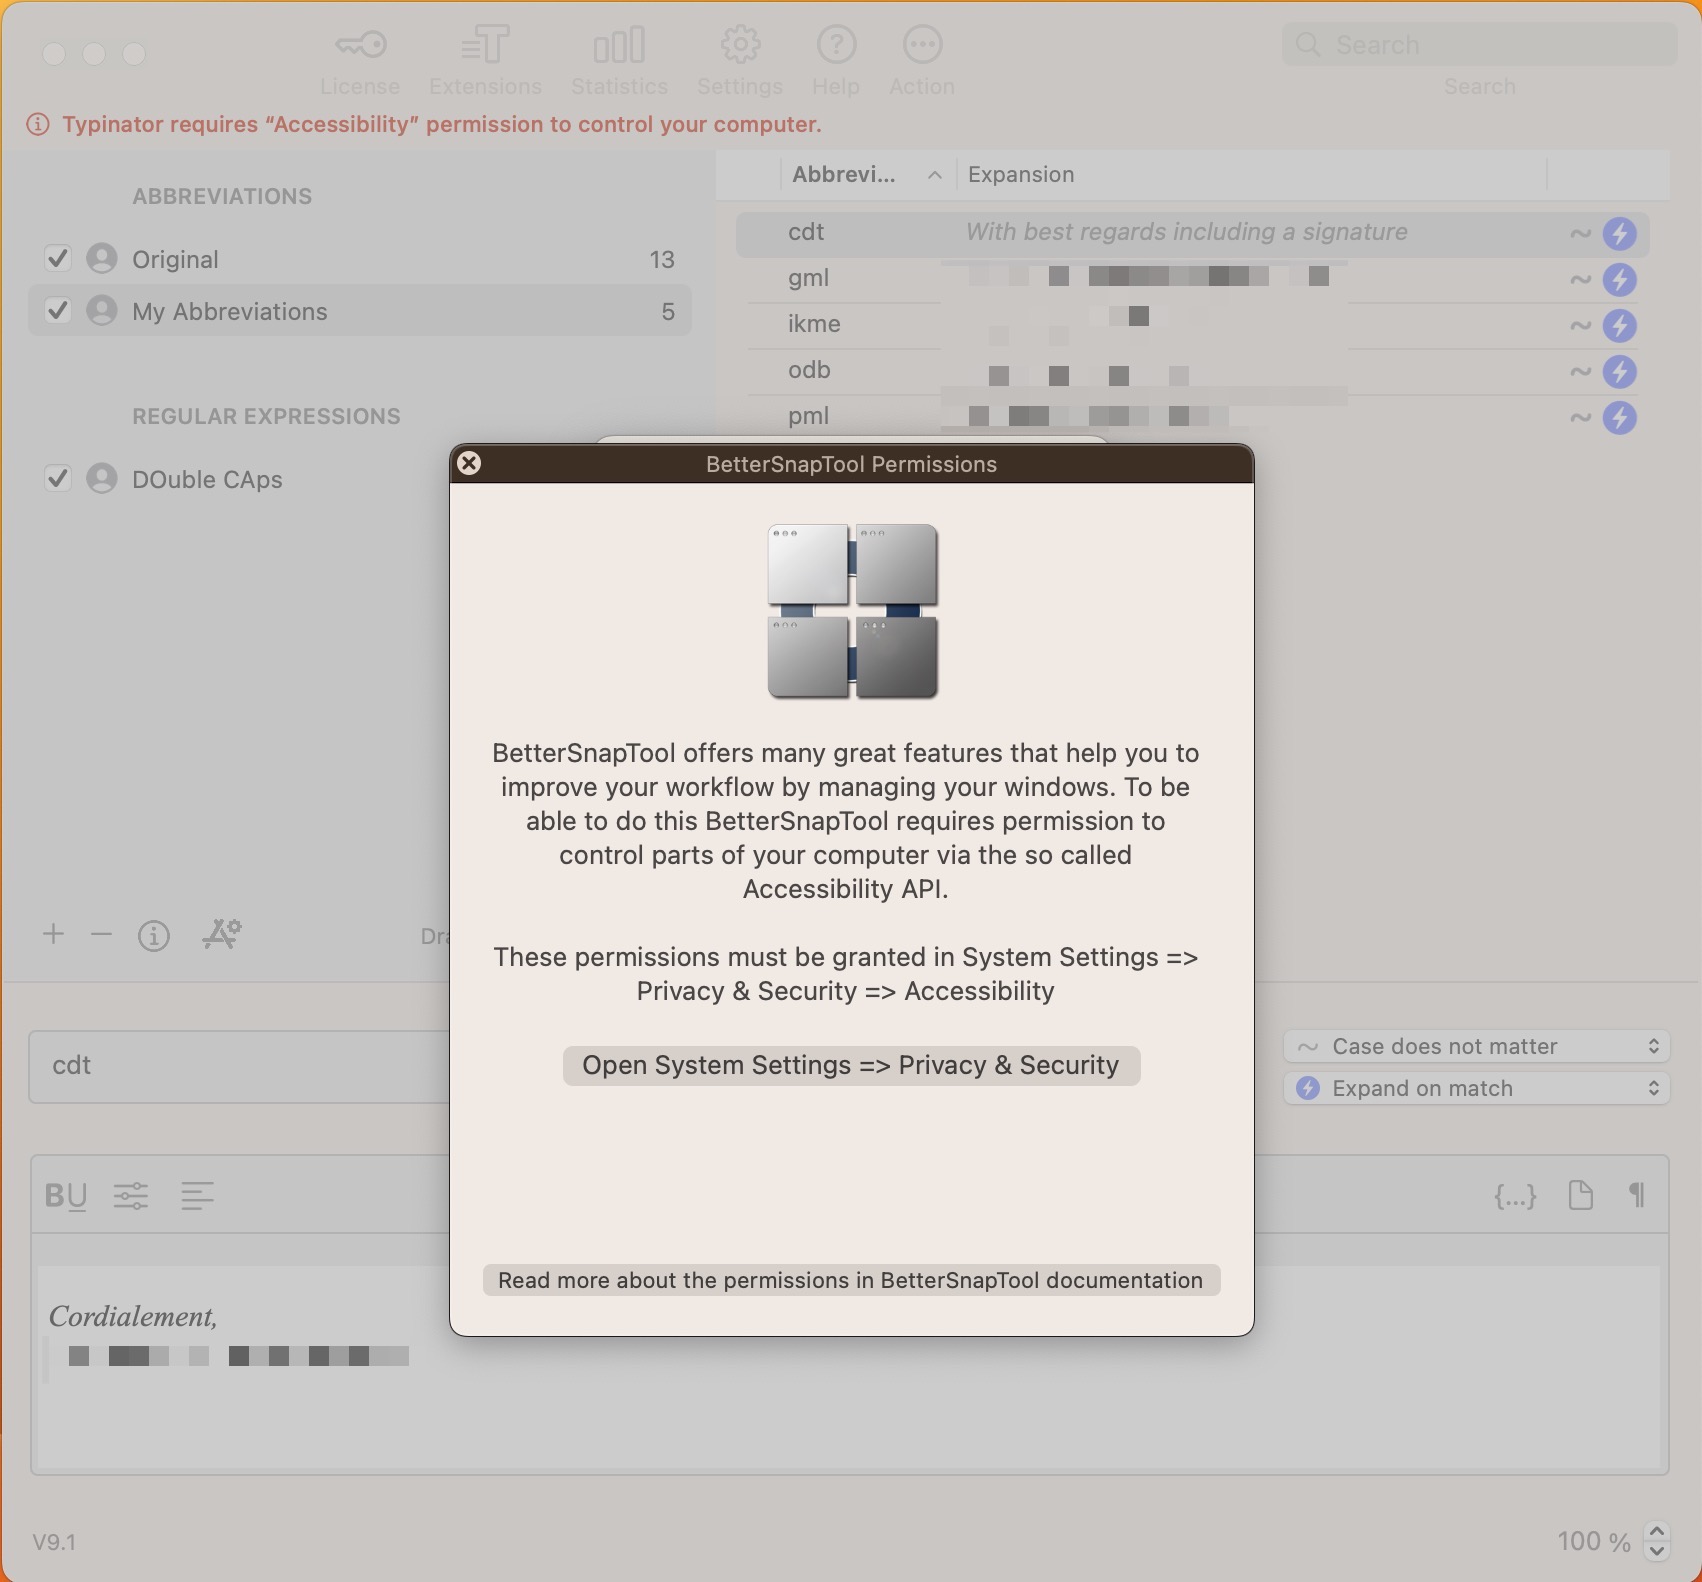The height and width of the screenshot is (1582, 1702).
Task: Click the lightning expand icon for odb
Action: tap(1620, 371)
